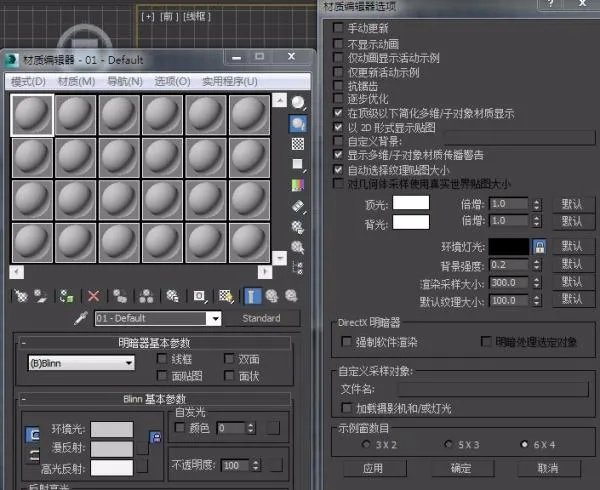Click the black 环境灯光 color swatch
The image size is (600, 490).
(509, 247)
